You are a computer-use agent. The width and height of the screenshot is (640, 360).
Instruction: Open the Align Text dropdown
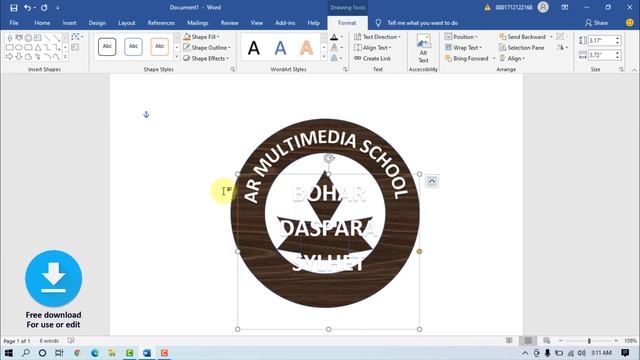(373, 47)
